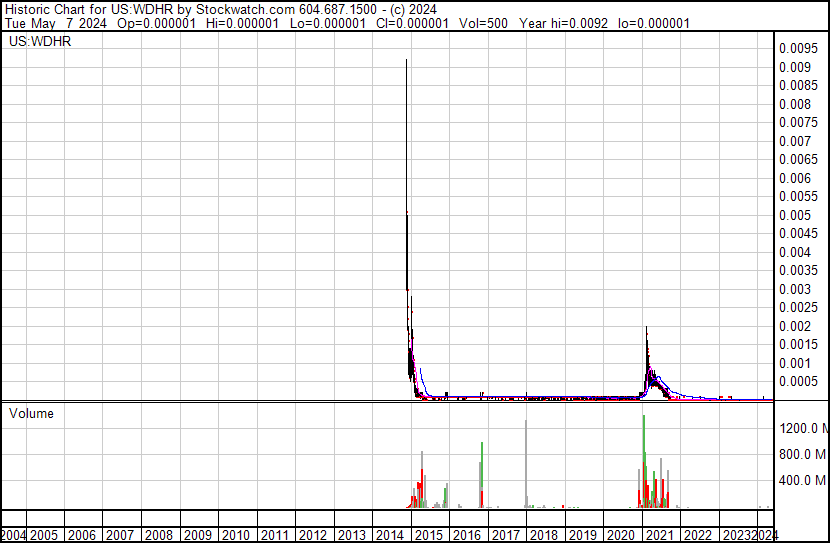The width and height of the screenshot is (830, 543).
Task: Select the 2022 year label
Action: click(x=698, y=535)
